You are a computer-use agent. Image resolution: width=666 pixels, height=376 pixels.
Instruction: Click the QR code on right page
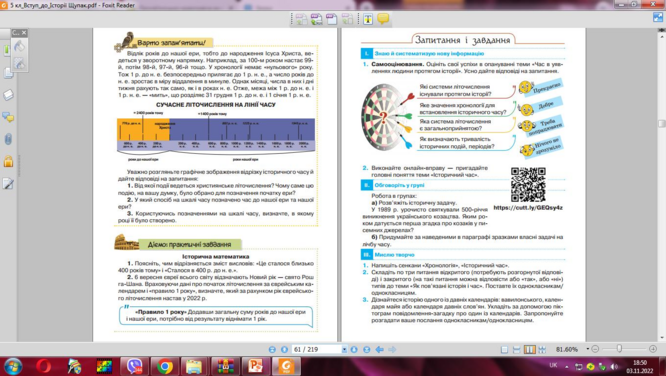pyautogui.click(x=528, y=184)
